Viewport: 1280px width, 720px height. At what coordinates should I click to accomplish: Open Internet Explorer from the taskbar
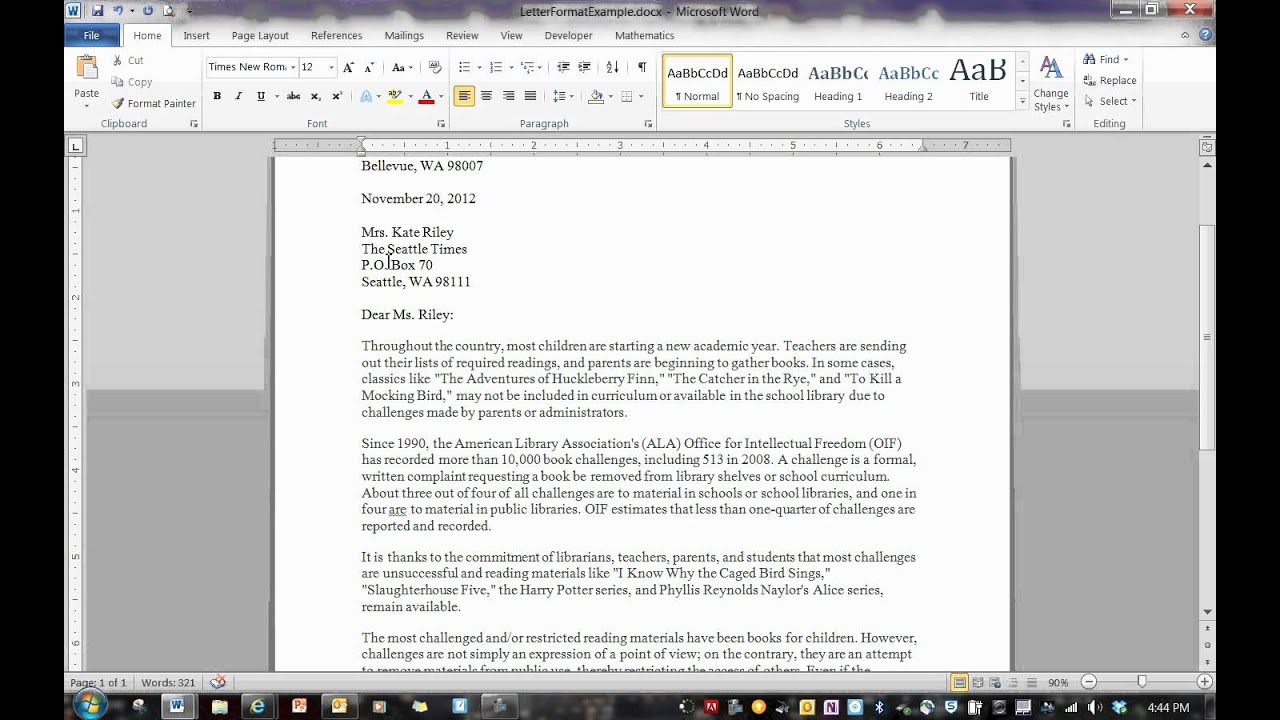point(258,706)
